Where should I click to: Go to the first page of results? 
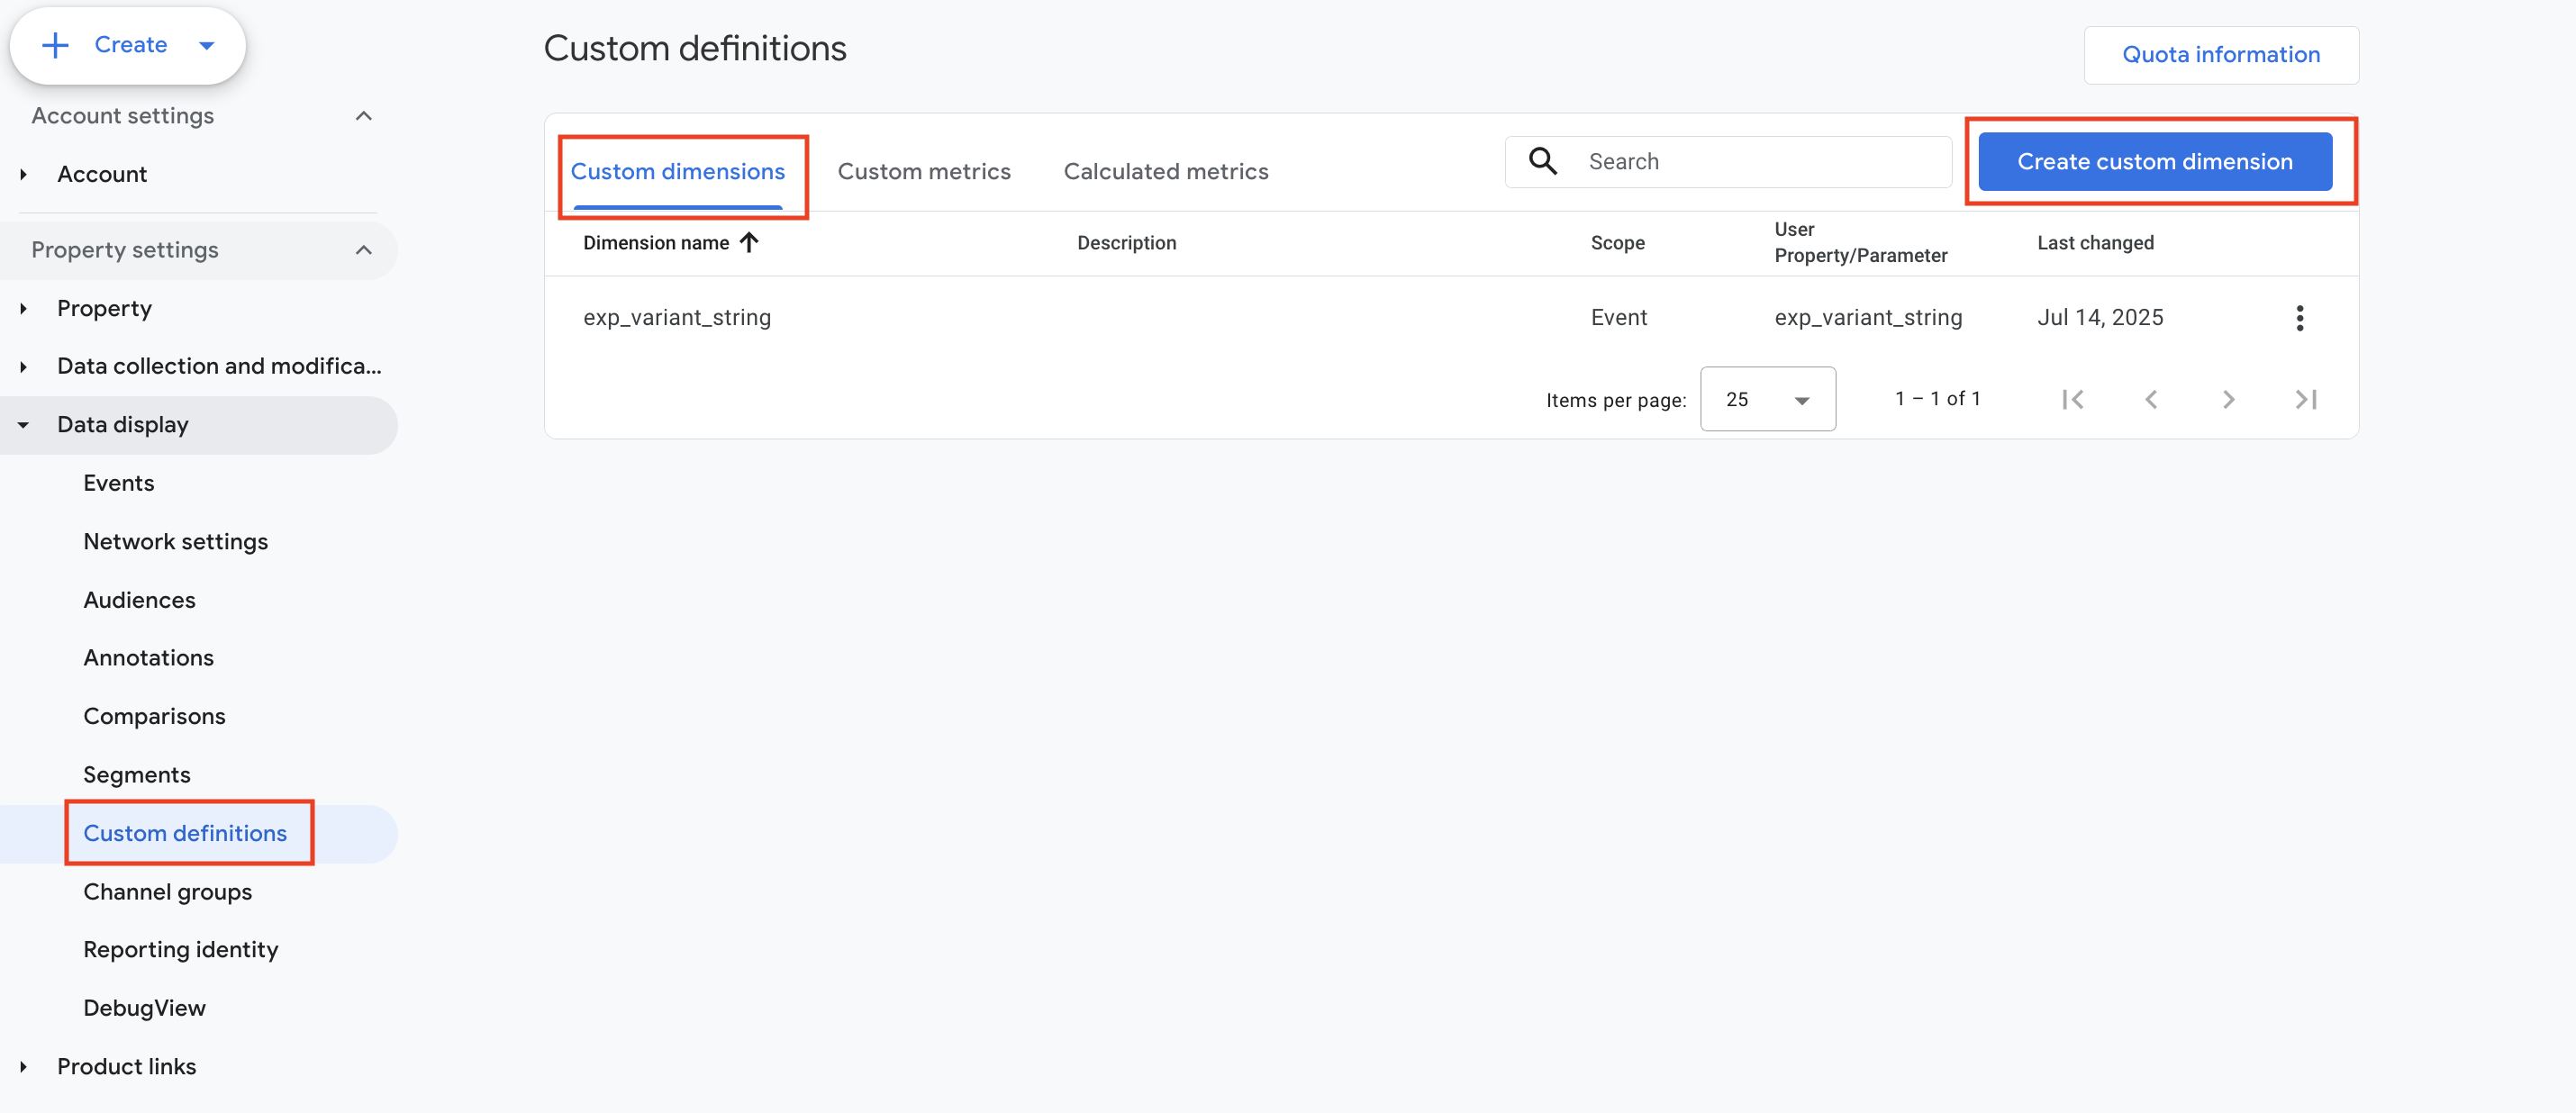coord(2073,400)
